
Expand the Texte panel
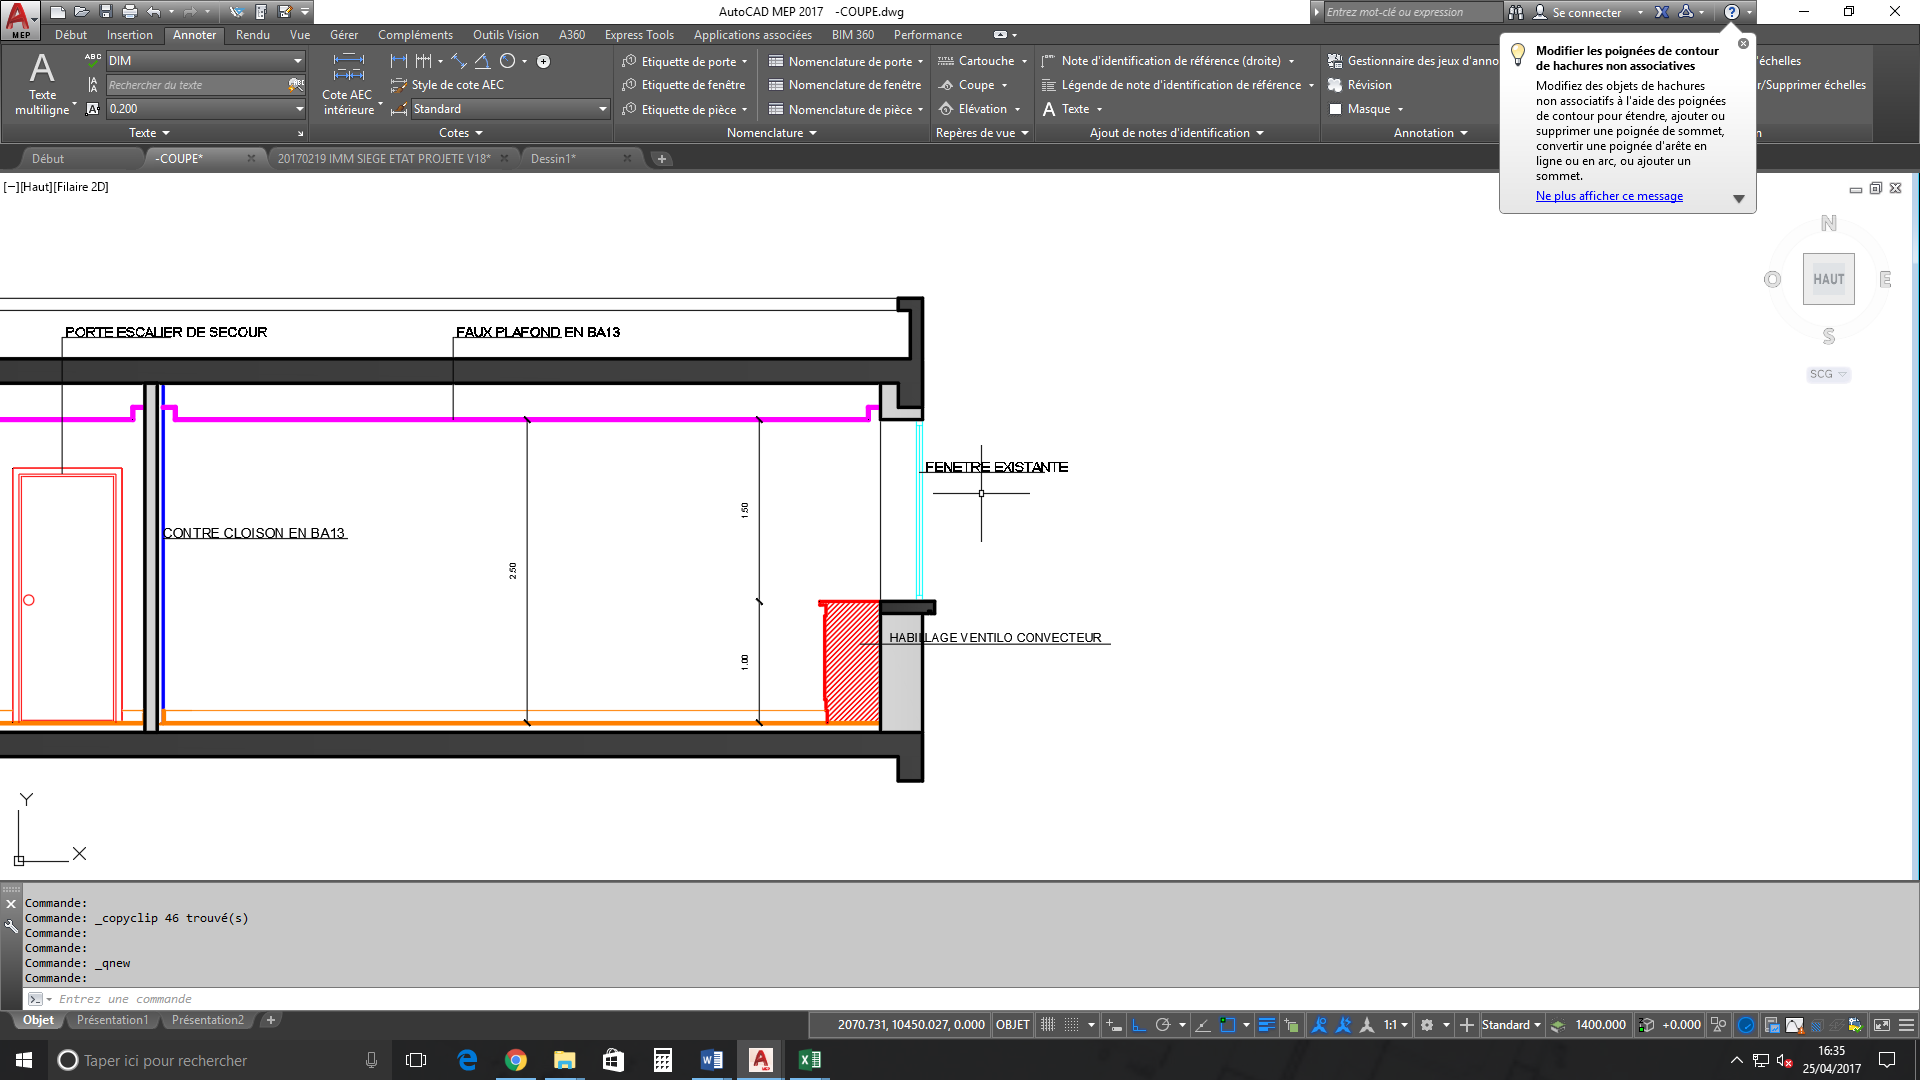pyautogui.click(x=150, y=133)
